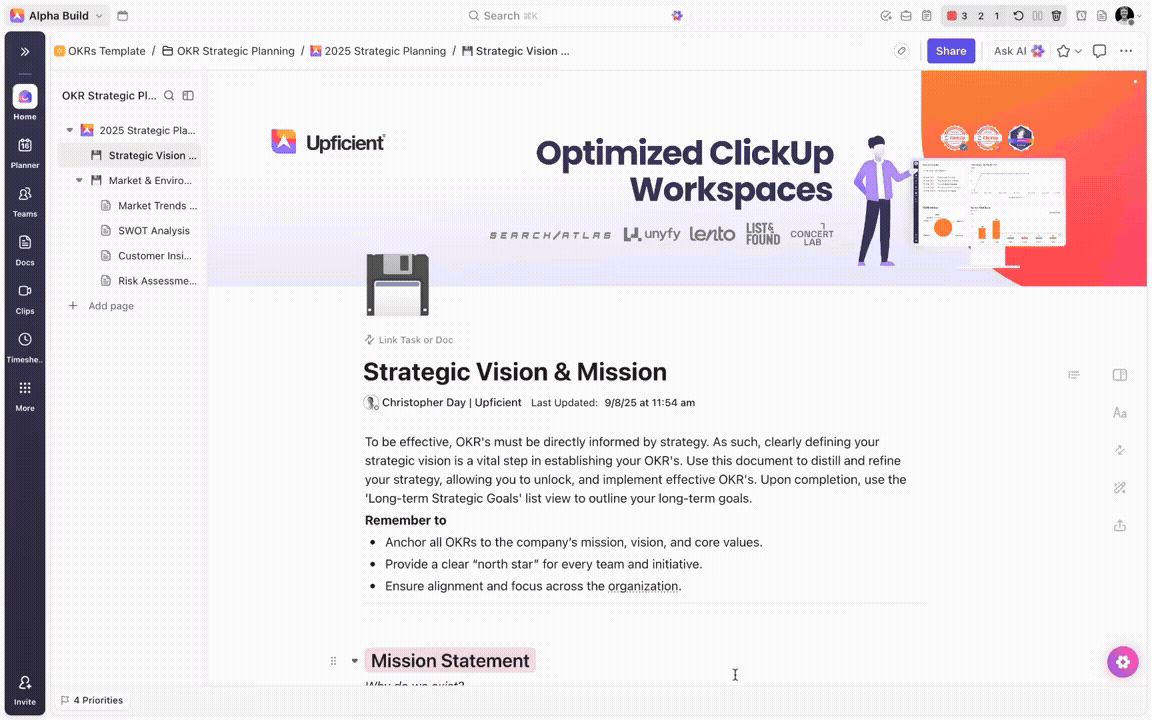Click the search icon in doc sidebar
The height and width of the screenshot is (720, 1152).
(169, 96)
